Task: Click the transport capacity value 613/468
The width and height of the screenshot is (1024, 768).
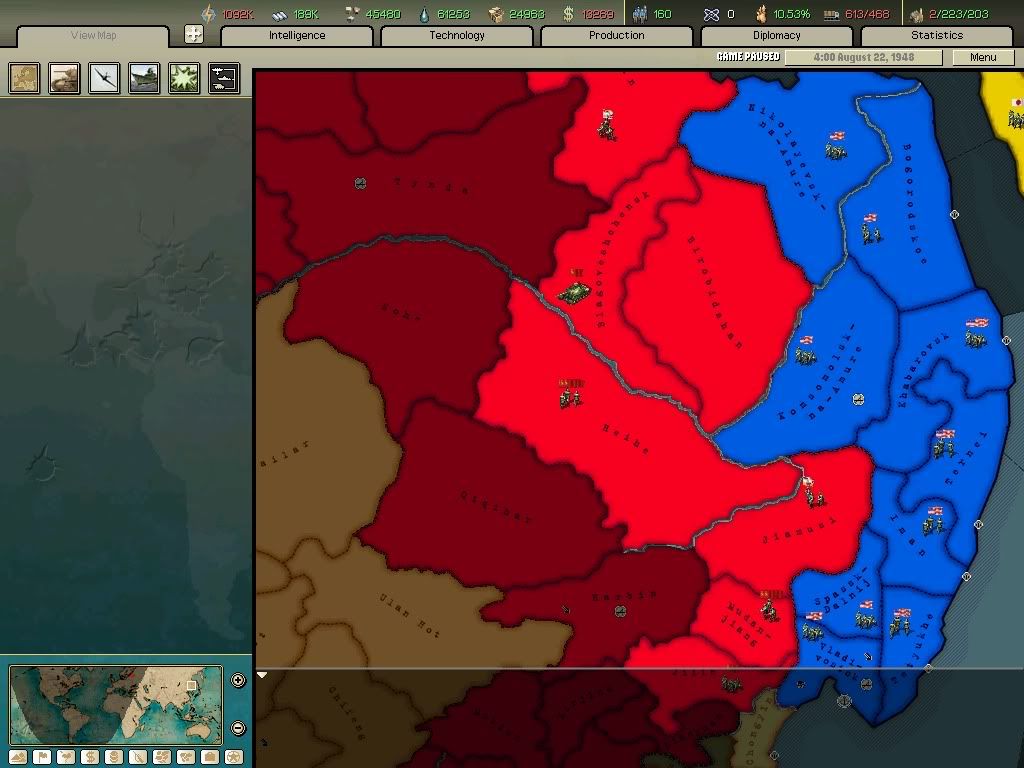Action: click(x=867, y=14)
